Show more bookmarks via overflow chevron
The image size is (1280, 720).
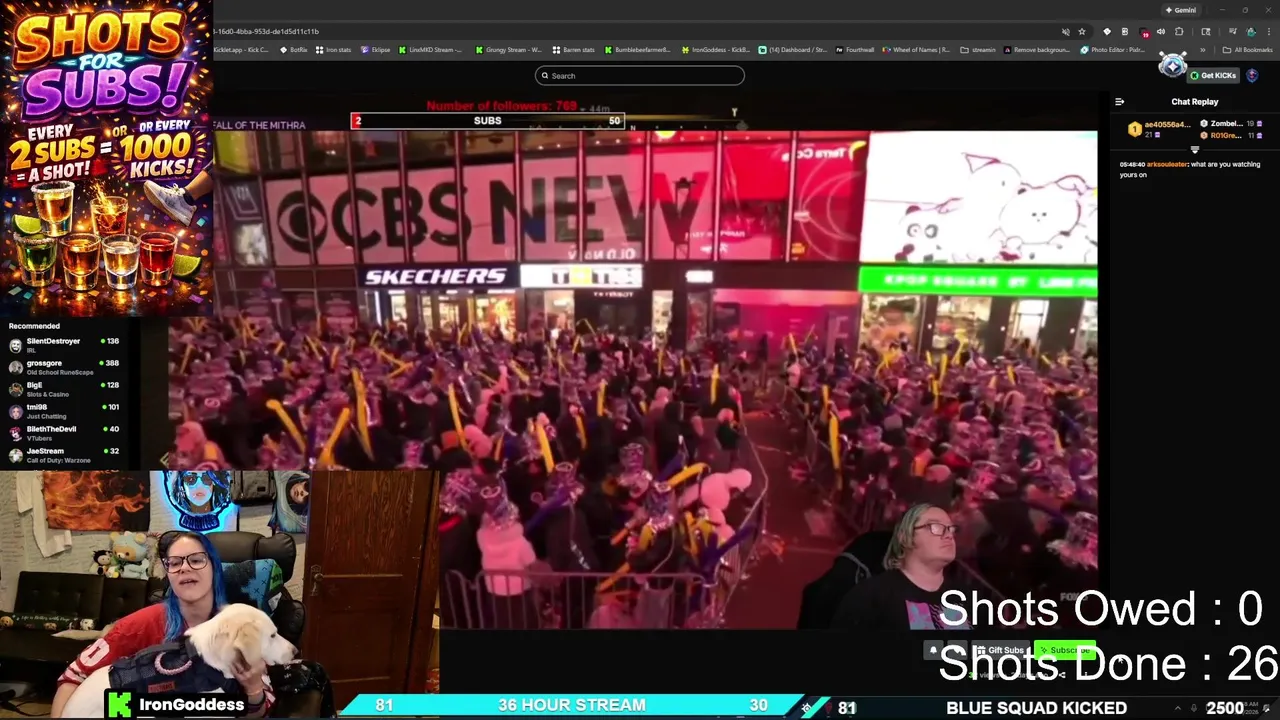click(1203, 50)
